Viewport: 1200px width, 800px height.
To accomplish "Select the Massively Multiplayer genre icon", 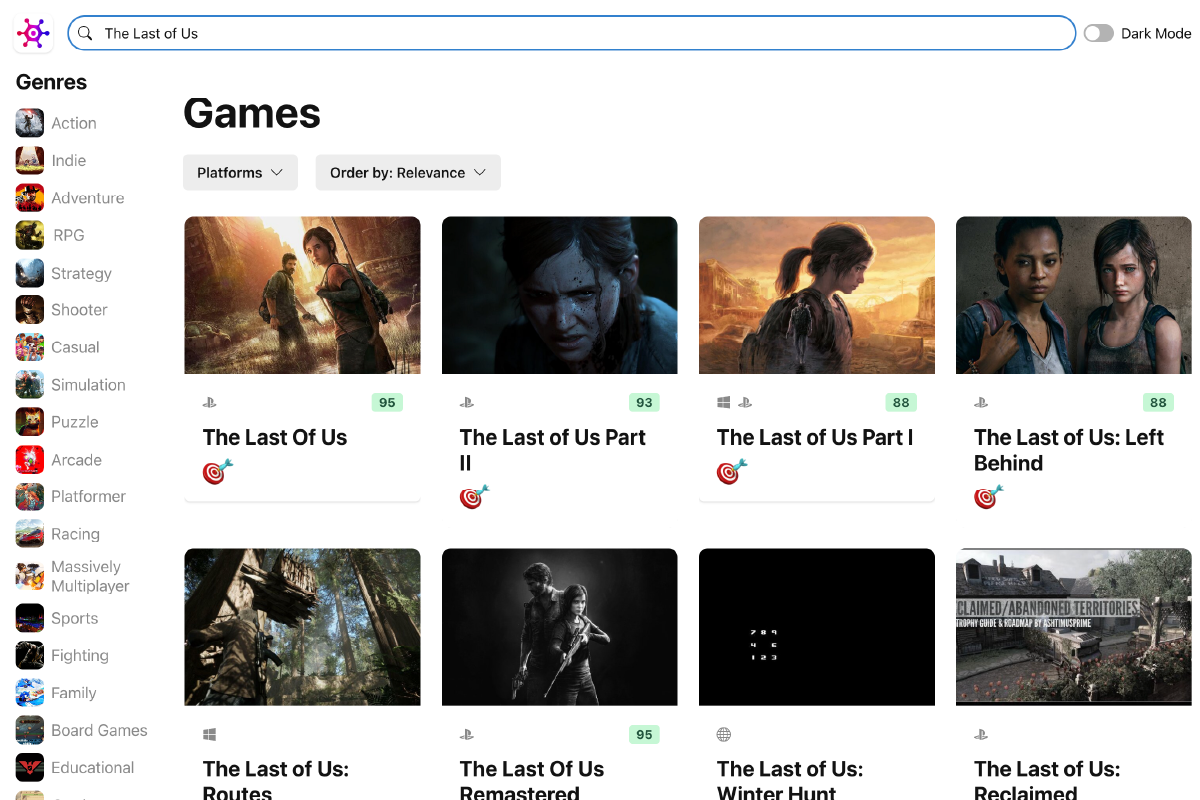I will click(30, 576).
